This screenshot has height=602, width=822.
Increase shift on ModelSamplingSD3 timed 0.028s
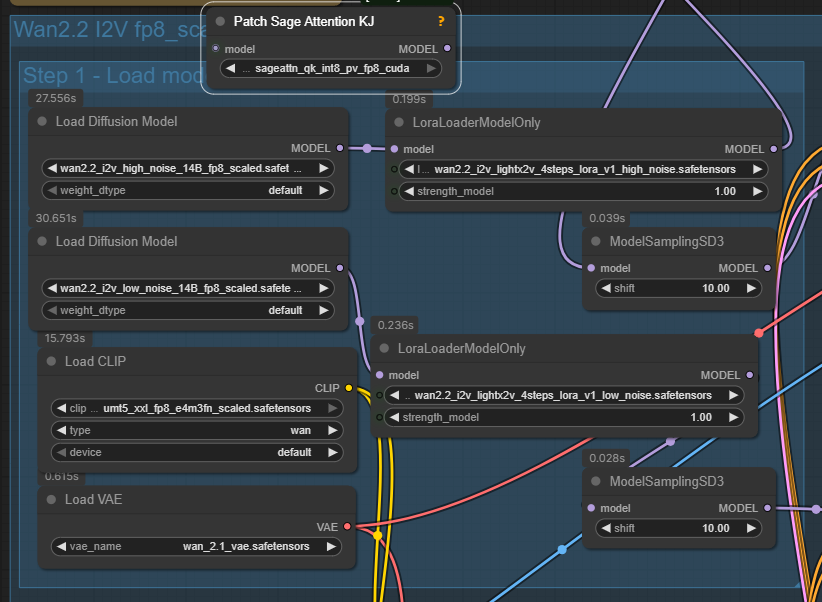(x=751, y=529)
